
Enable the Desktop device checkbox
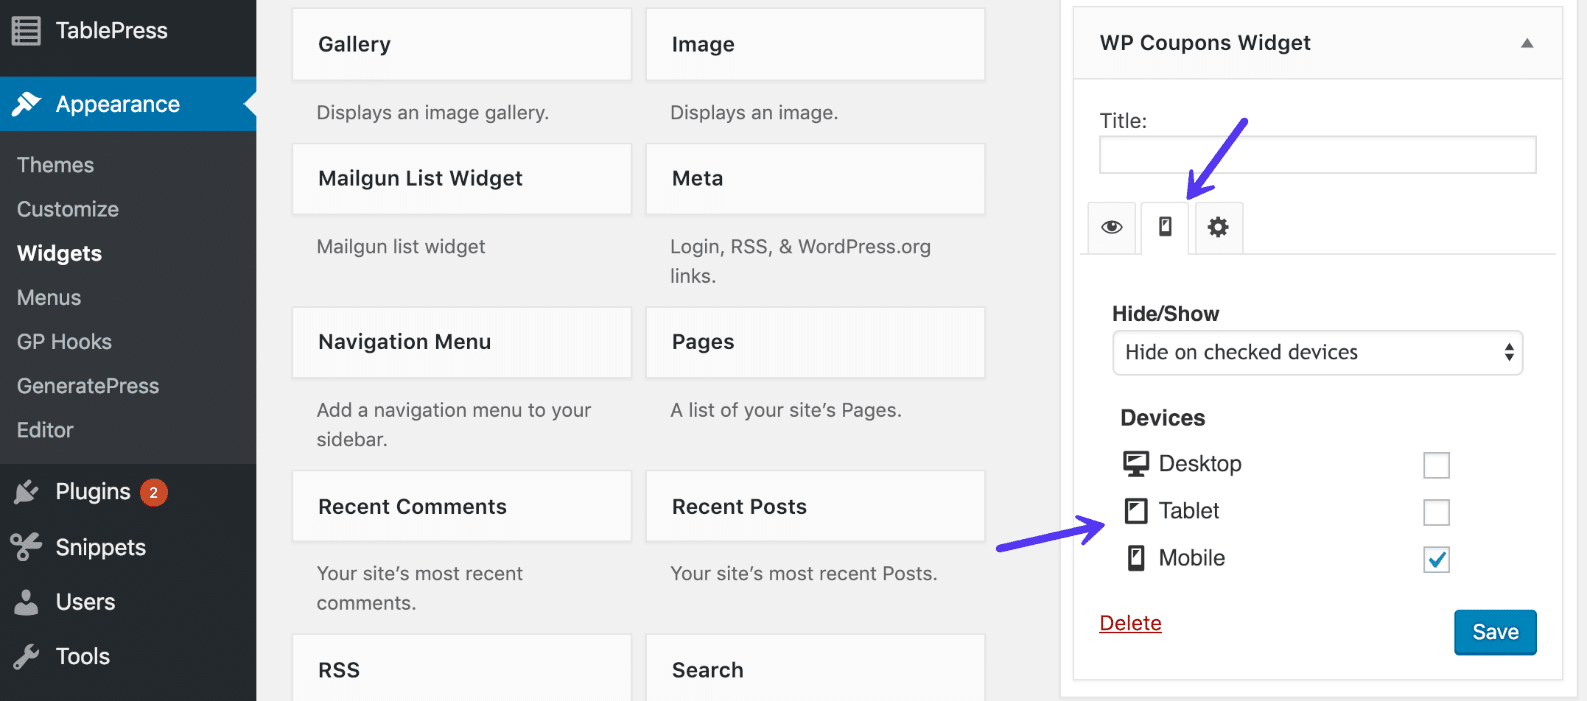pyautogui.click(x=1436, y=465)
